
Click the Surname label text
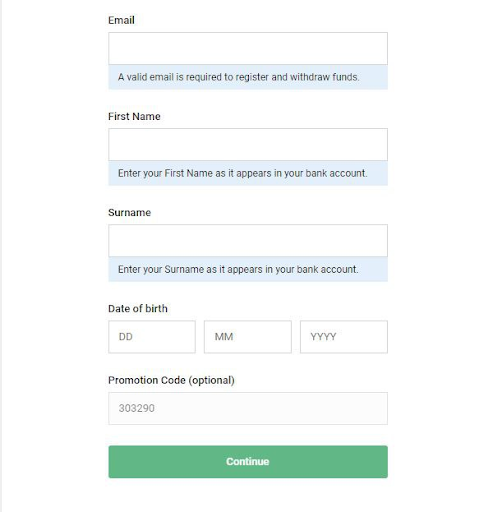pyautogui.click(x=129, y=212)
